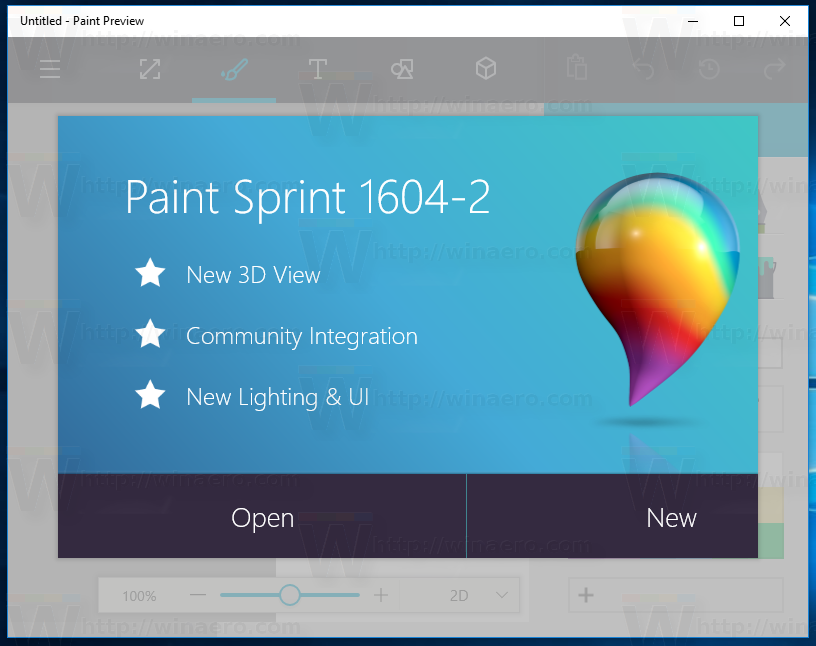Start a new project with New

pos(671,518)
